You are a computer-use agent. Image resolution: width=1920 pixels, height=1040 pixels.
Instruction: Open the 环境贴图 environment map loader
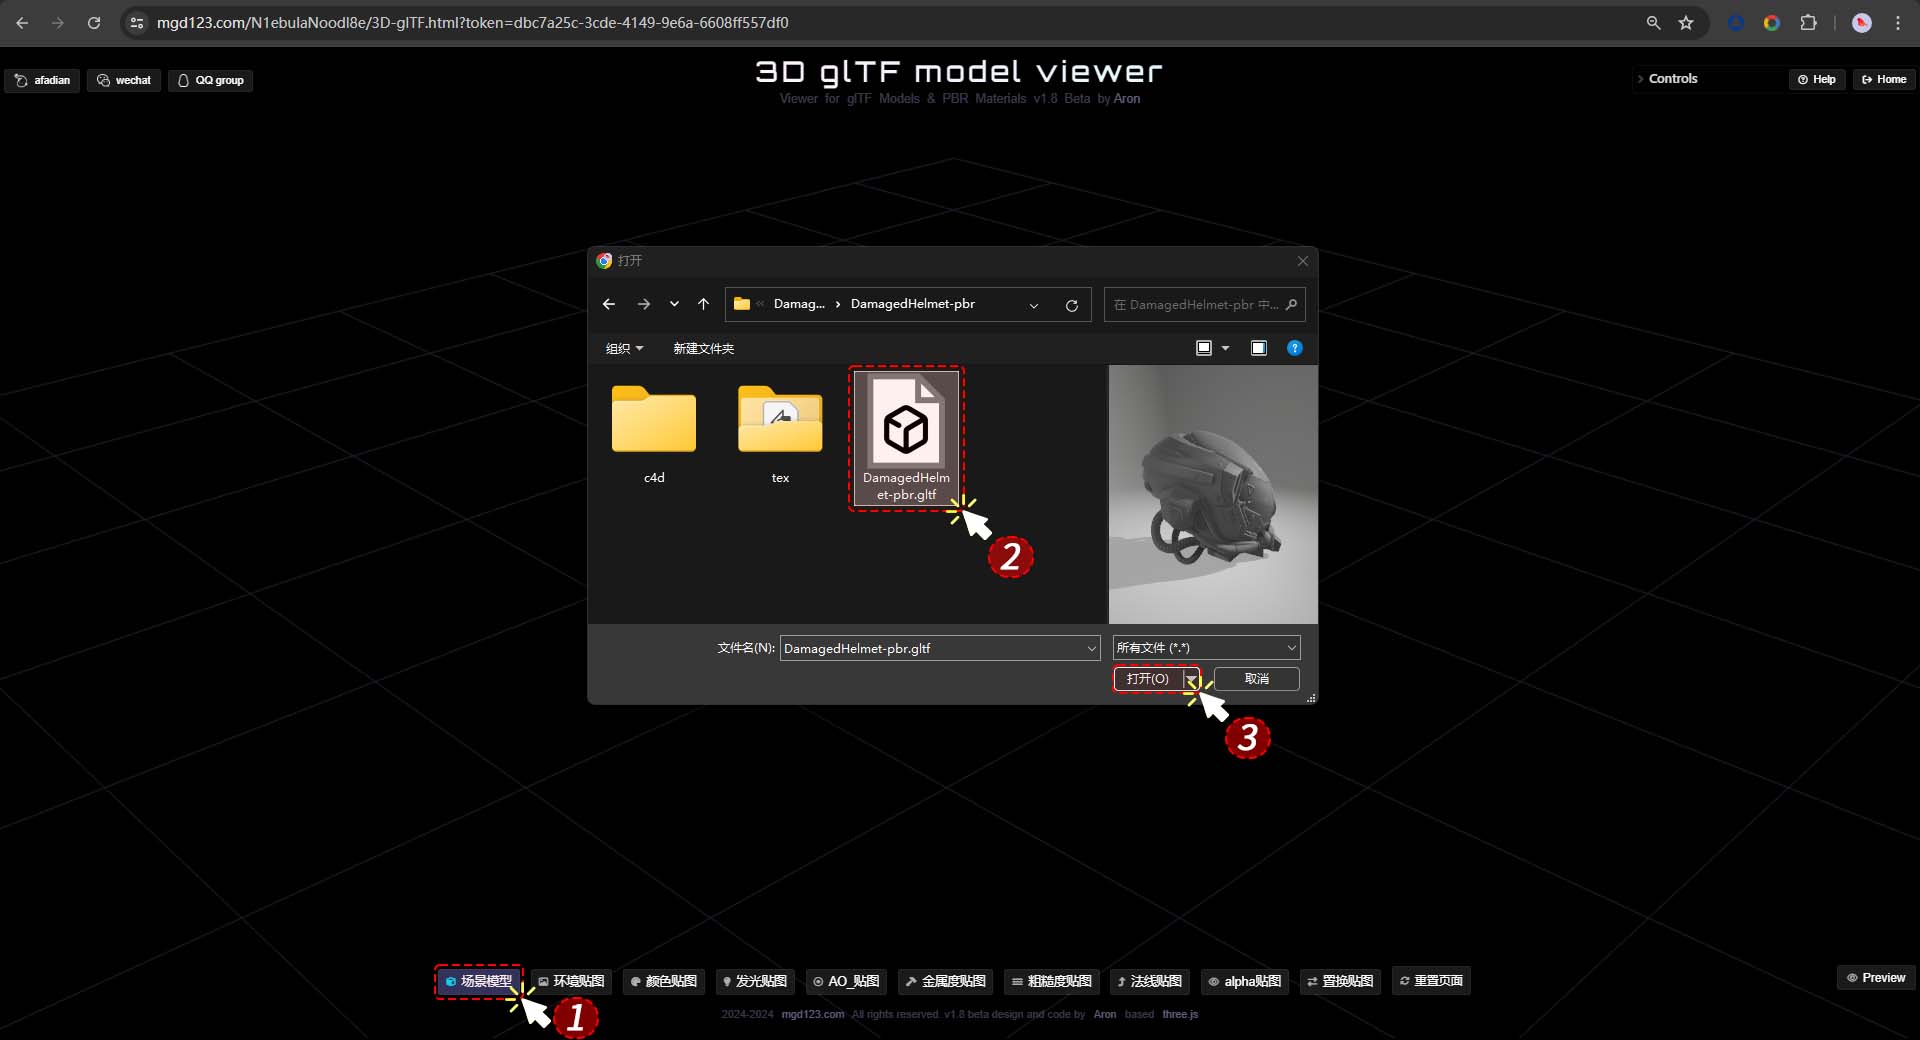(x=571, y=981)
